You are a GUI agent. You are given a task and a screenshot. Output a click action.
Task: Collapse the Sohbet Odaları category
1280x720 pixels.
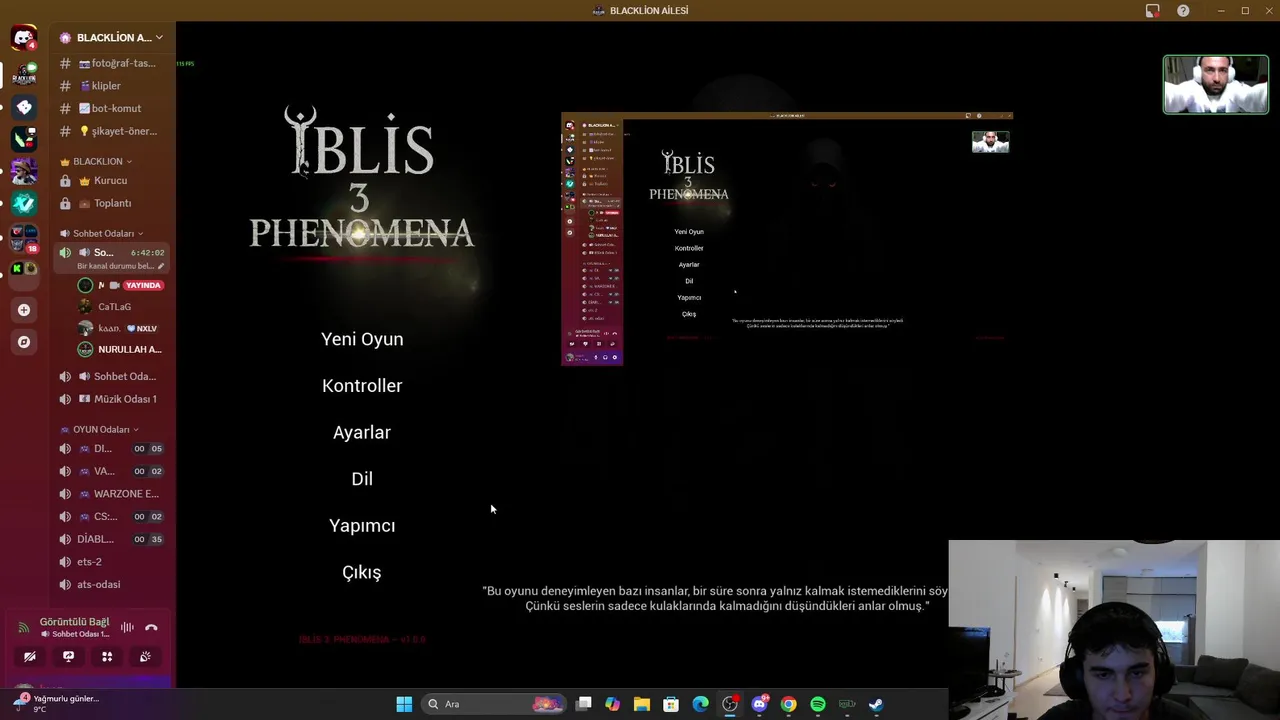102,233
